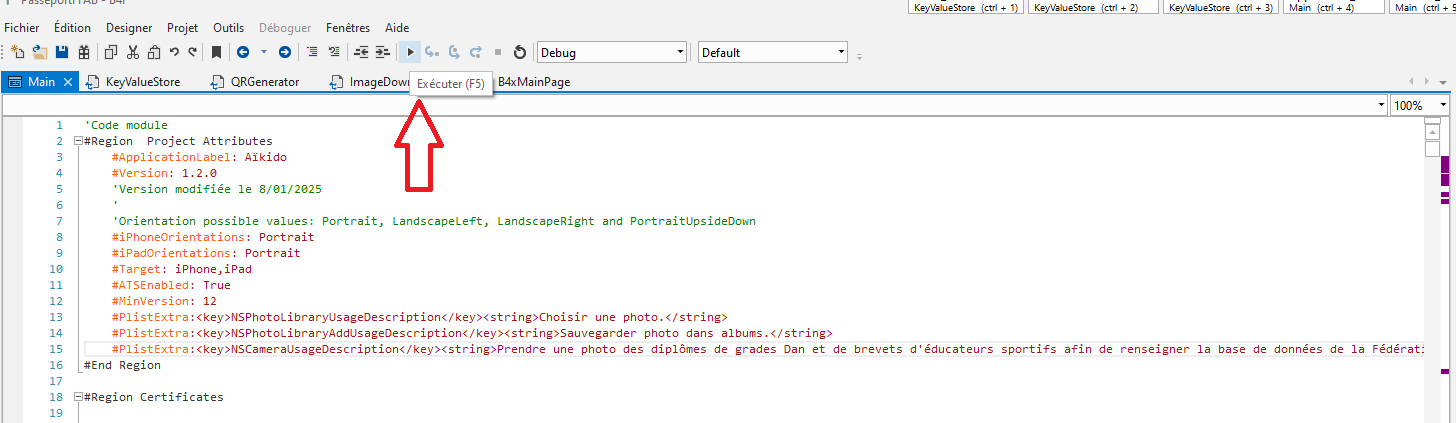
Task: Open the module tabs list dropdown arrow
Action: (1443, 82)
